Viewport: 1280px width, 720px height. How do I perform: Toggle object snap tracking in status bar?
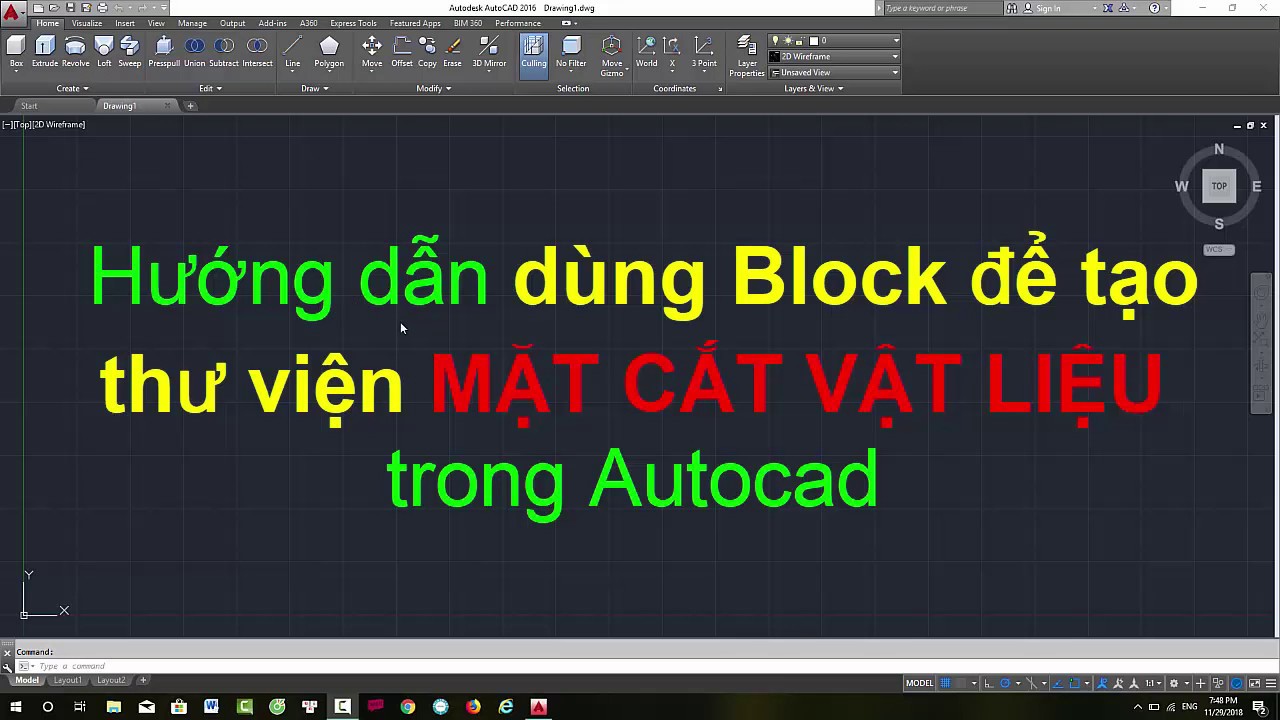[x=1059, y=683]
